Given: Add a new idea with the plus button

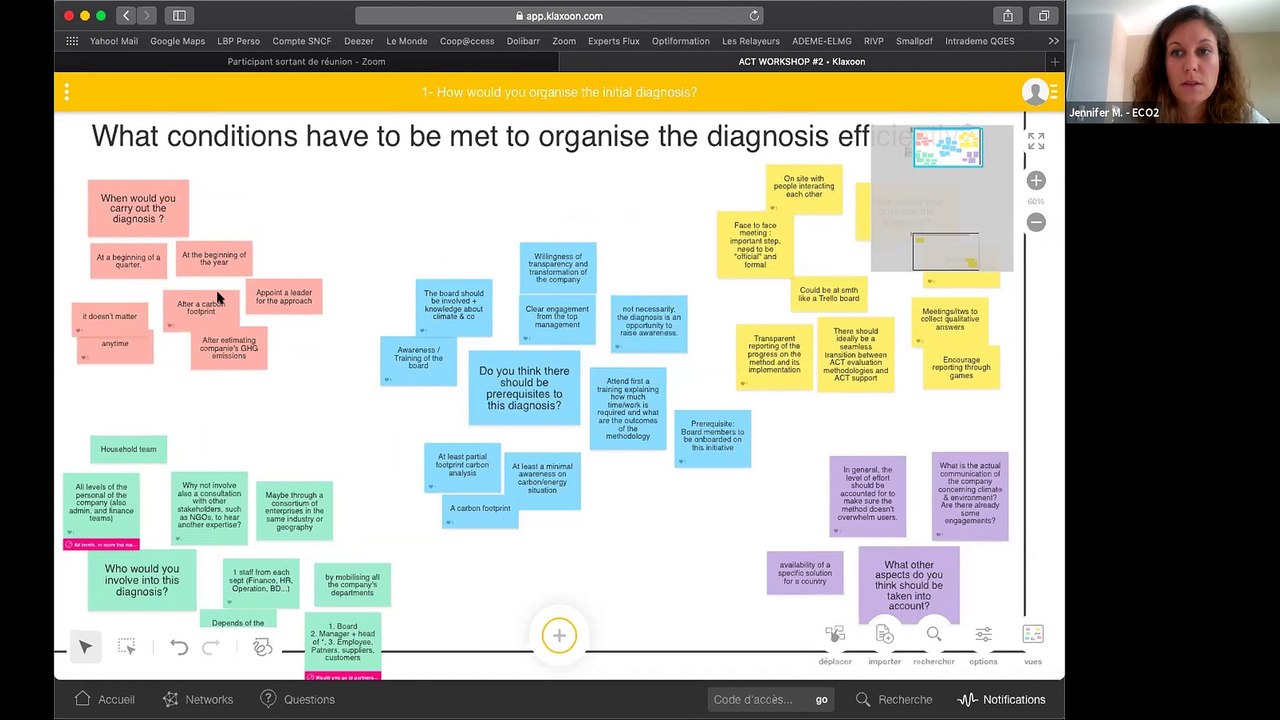Looking at the screenshot, I should [x=559, y=636].
